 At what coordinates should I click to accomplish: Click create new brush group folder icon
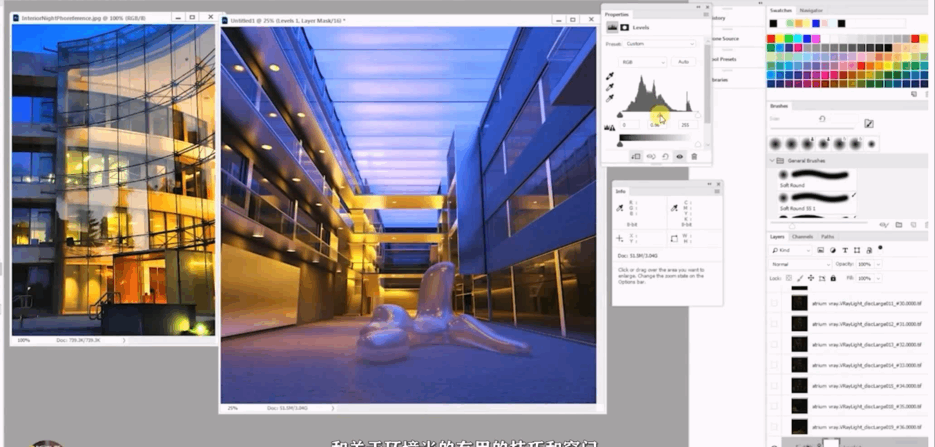(899, 225)
